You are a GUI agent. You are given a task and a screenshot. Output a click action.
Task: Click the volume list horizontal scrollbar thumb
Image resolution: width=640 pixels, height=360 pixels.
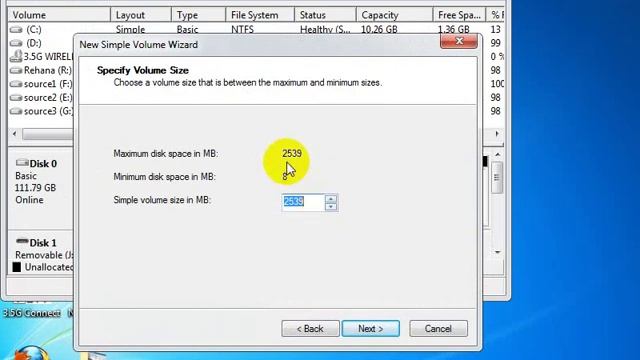(x=48, y=134)
